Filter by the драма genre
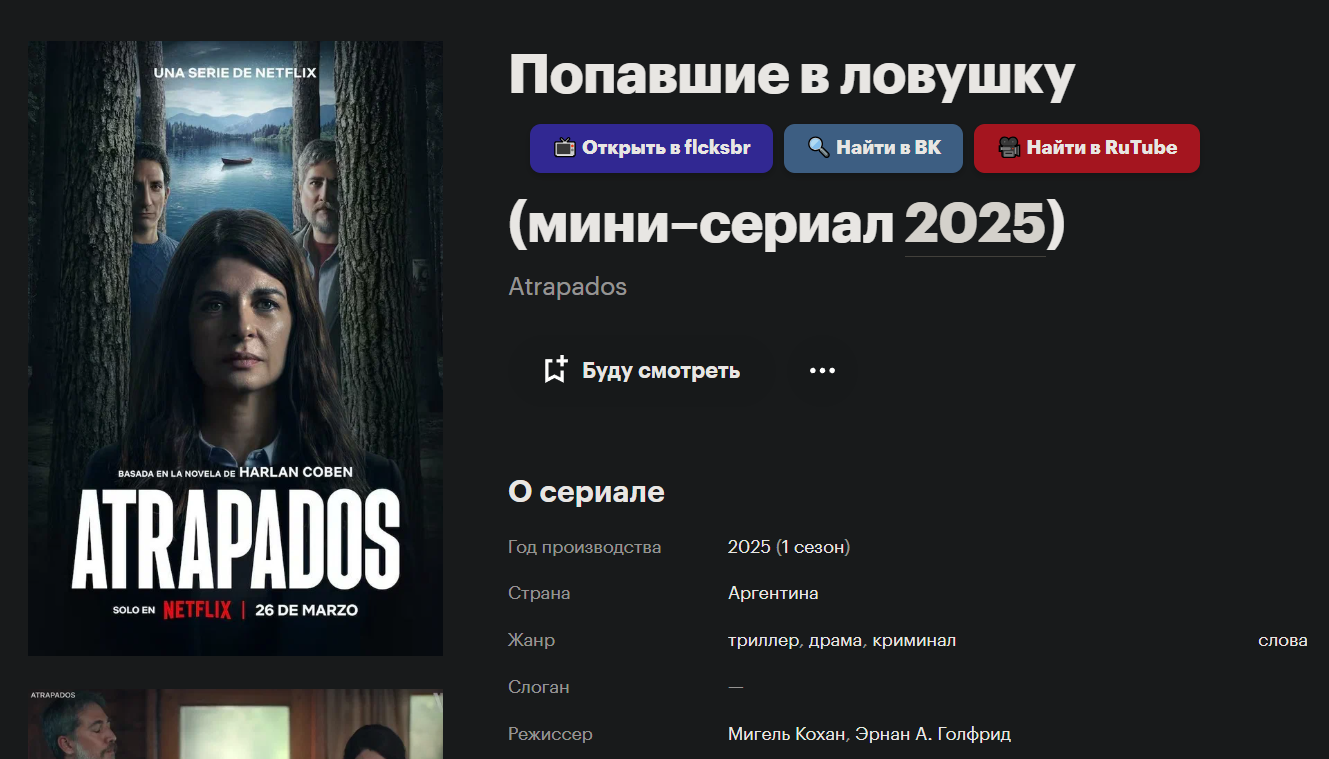 (834, 640)
